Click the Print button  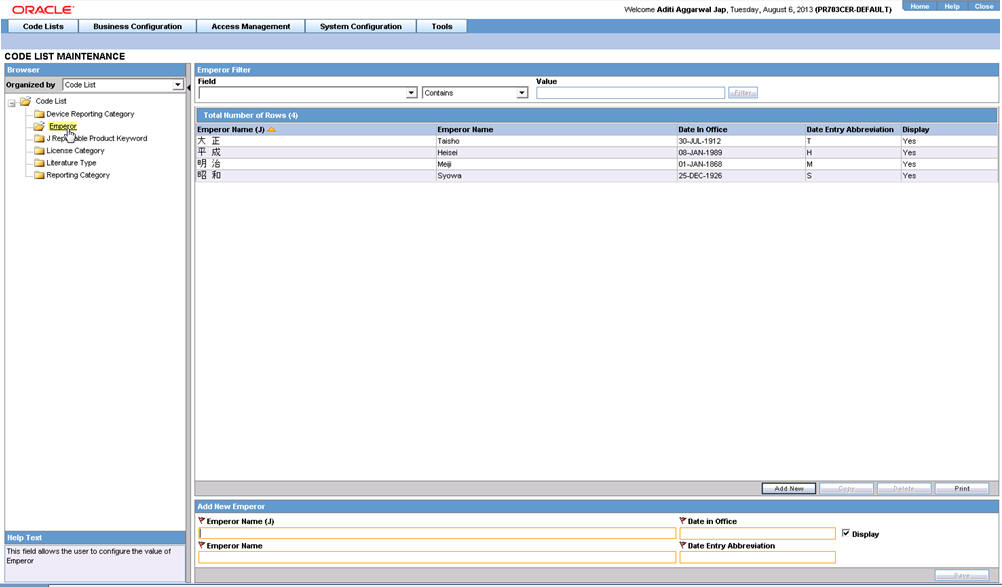(x=962, y=489)
